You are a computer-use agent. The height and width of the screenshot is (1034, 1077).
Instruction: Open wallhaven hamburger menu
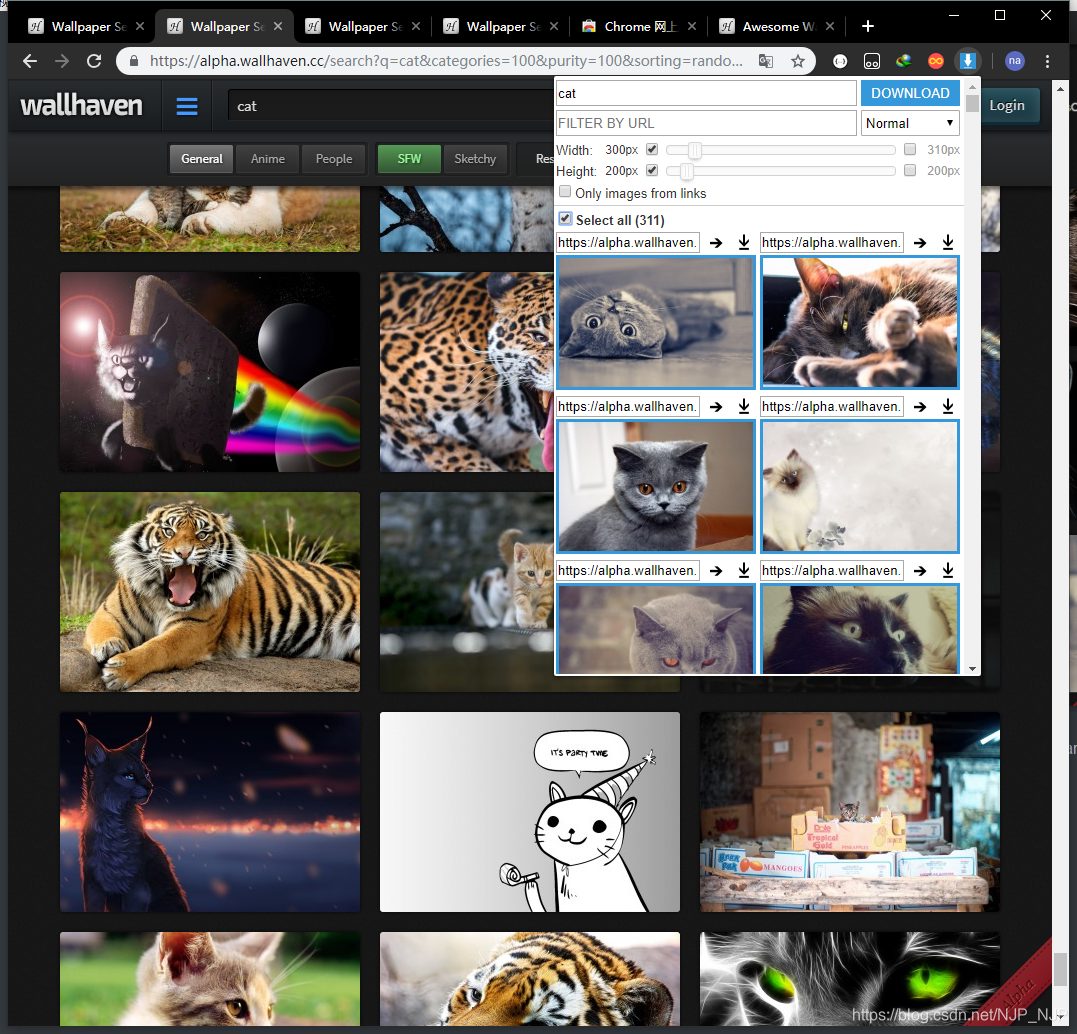coord(187,106)
